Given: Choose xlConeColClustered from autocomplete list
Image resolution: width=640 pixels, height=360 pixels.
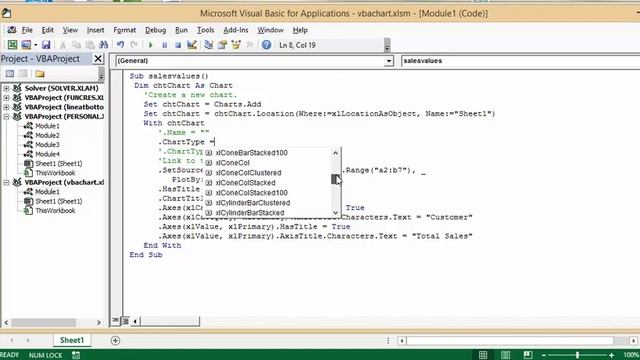Looking at the screenshot, I should (248, 173).
